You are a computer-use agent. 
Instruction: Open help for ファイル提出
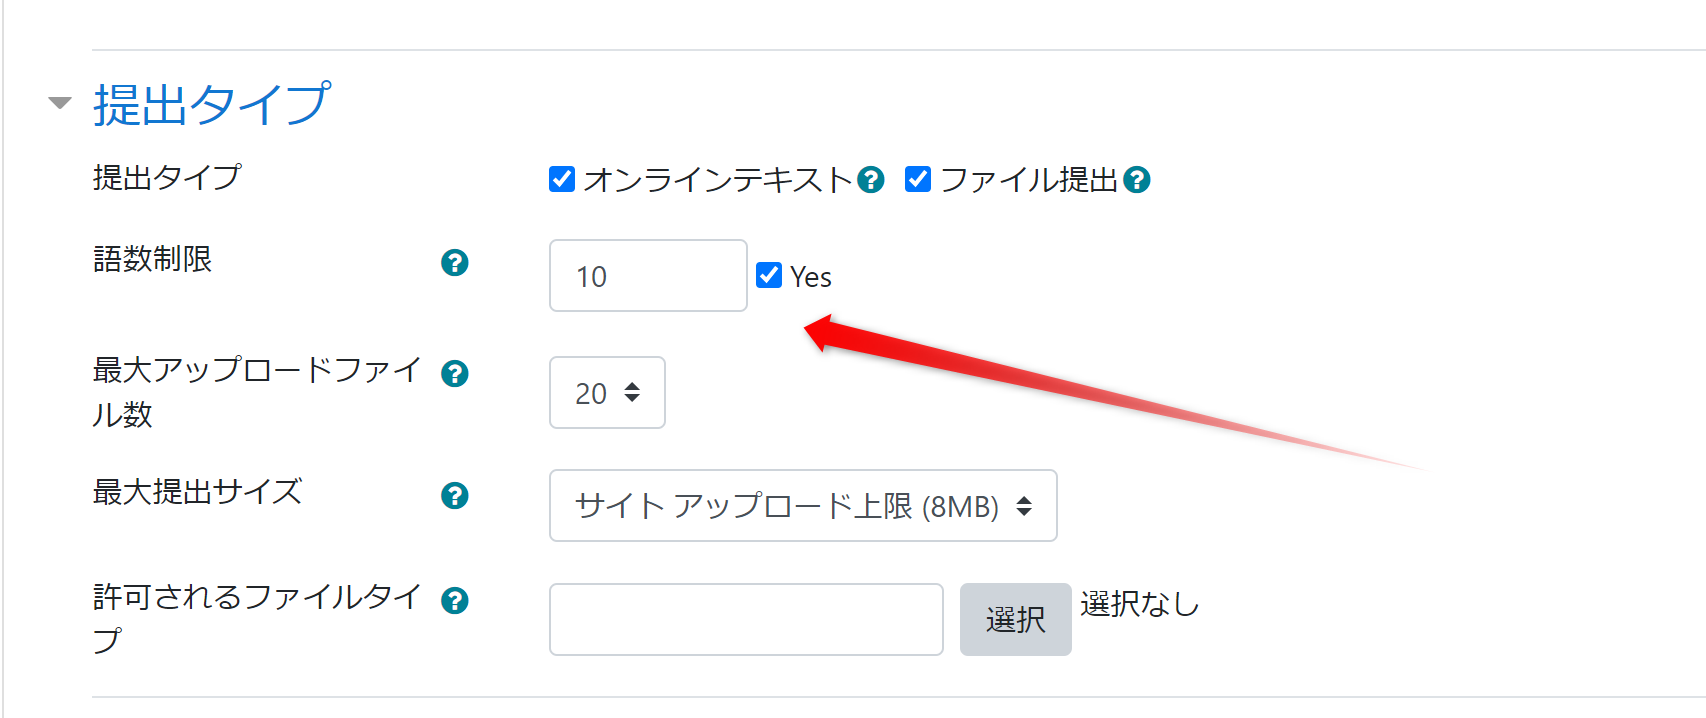click(x=1137, y=180)
